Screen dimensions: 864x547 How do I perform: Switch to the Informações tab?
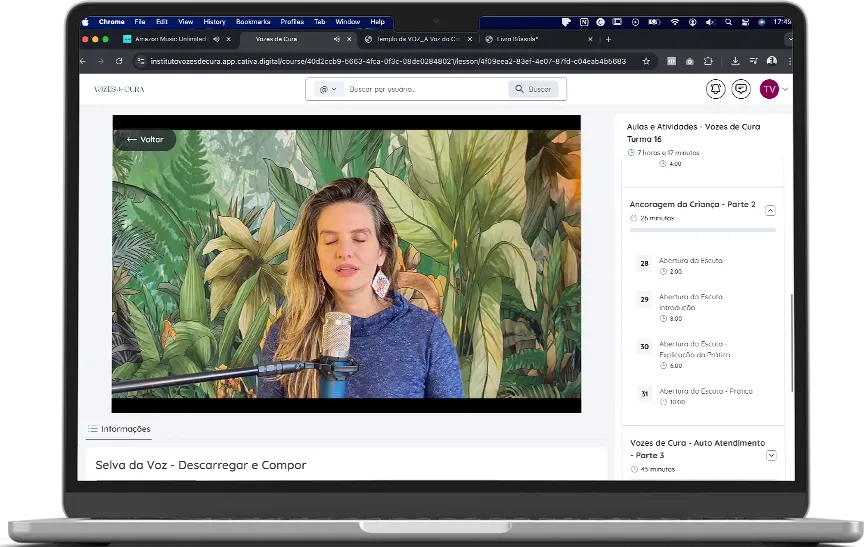119,429
